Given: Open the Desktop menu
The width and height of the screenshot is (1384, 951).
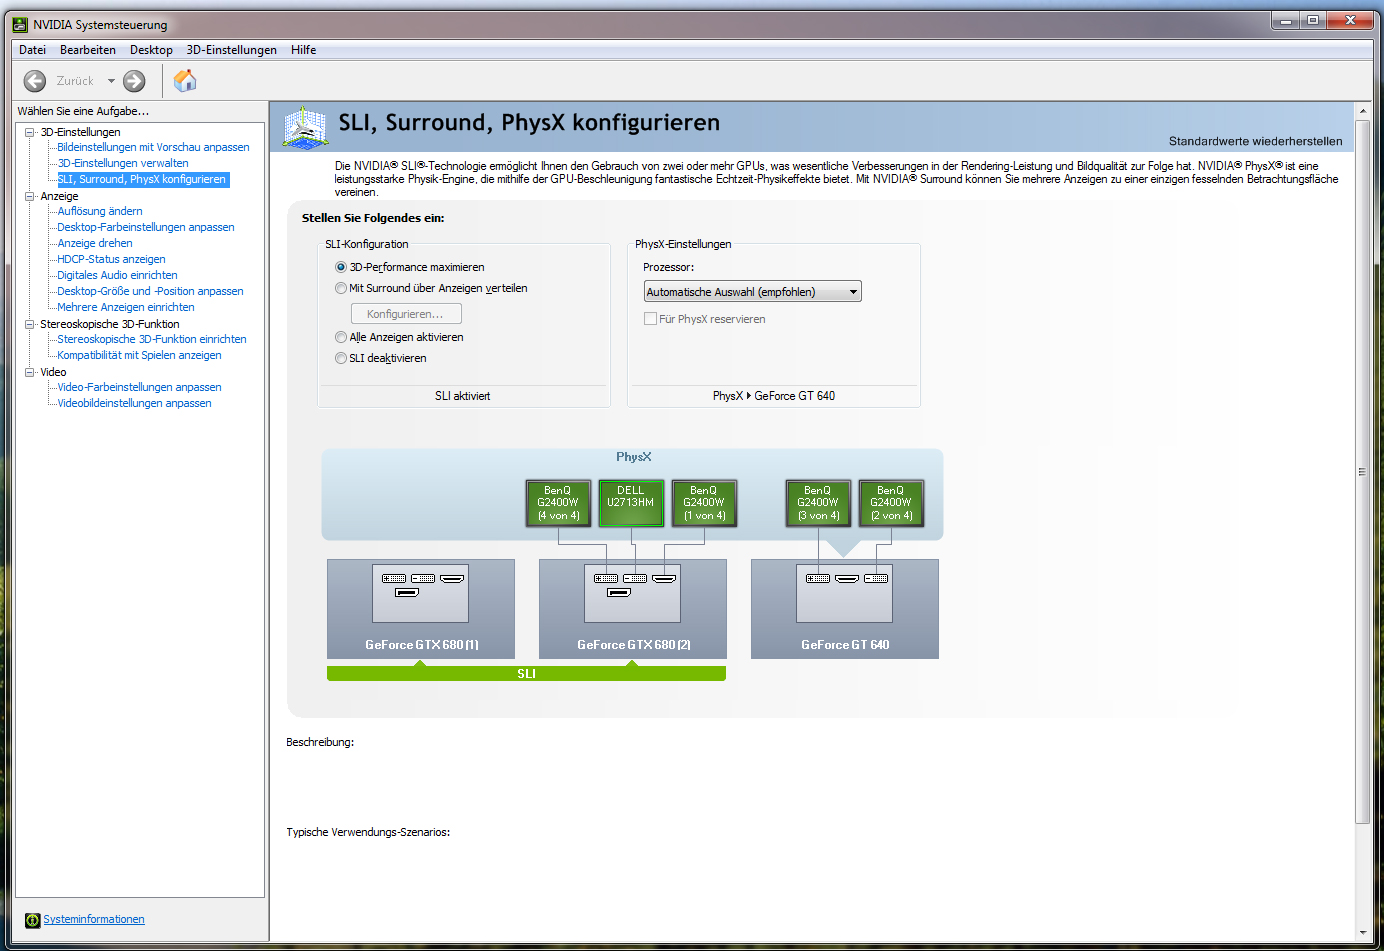Looking at the screenshot, I should (x=151, y=50).
